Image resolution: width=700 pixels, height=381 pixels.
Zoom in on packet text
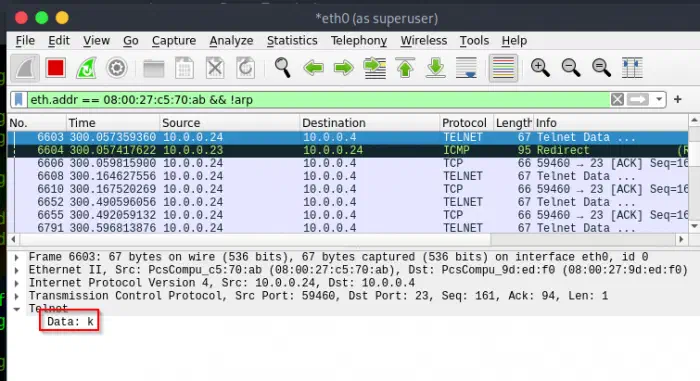pyautogui.click(x=540, y=68)
